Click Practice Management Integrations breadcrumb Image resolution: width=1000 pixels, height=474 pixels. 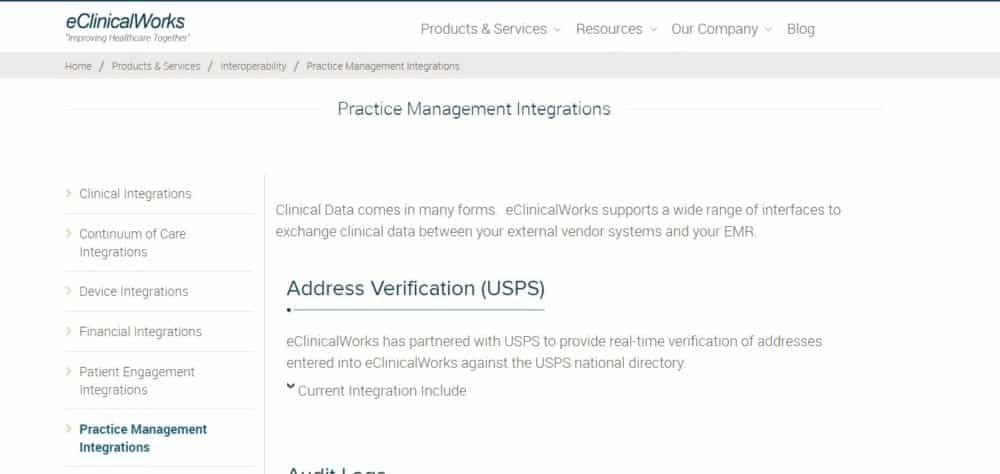pos(383,66)
